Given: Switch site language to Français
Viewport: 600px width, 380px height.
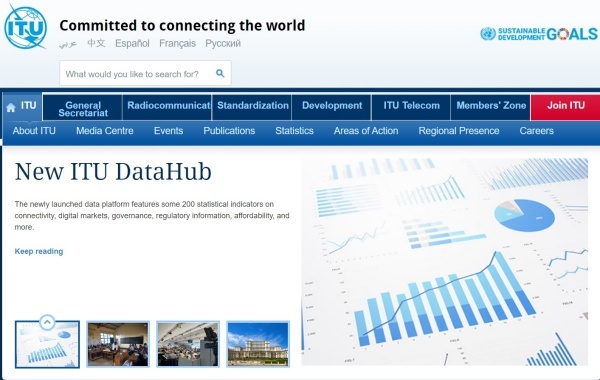Looking at the screenshot, I should tap(177, 43).
